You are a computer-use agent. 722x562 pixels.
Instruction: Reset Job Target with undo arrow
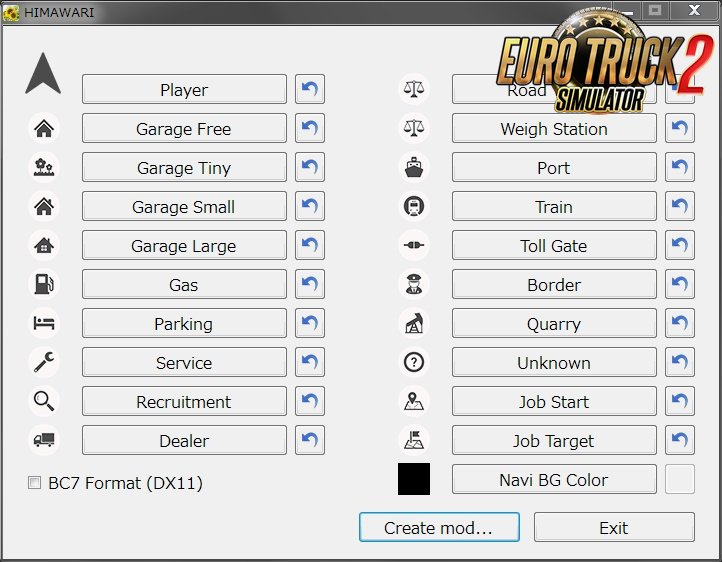(x=680, y=440)
